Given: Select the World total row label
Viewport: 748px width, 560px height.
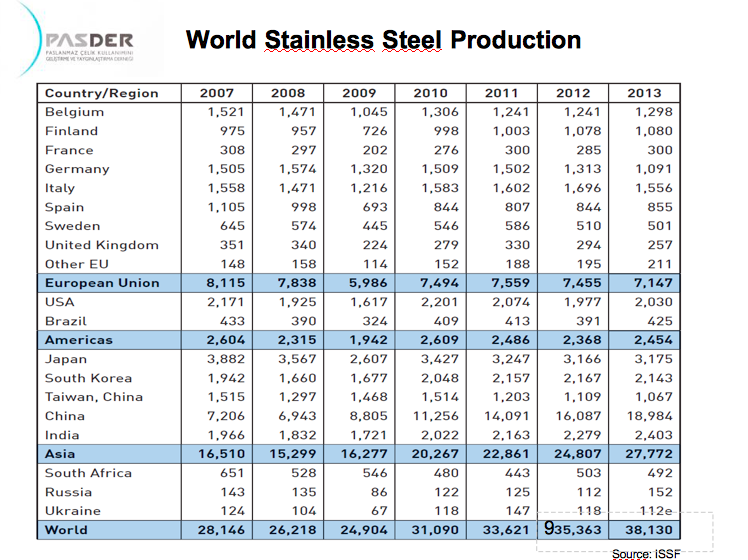Looking at the screenshot, I should pyautogui.click(x=66, y=530).
